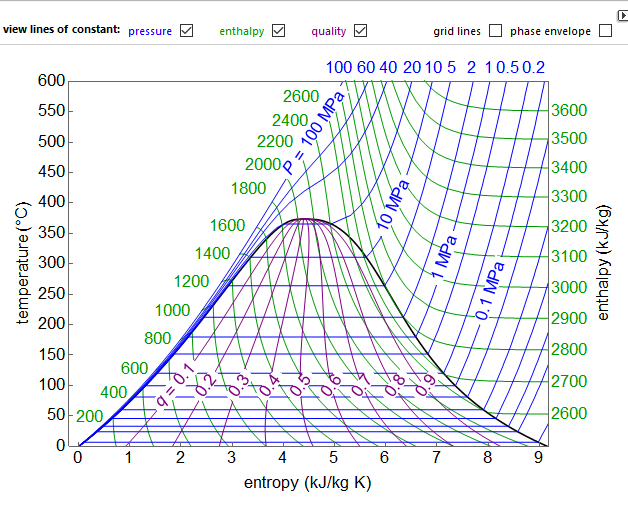Click the '10 MPa' isobar label
Viewport: 628px width, 506px height.
(x=392, y=207)
